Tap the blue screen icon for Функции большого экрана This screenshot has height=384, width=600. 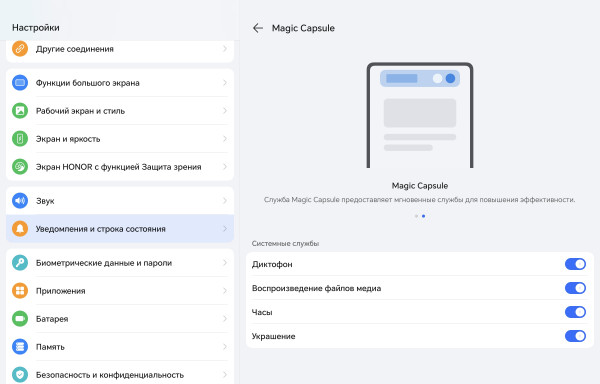pos(20,83)
